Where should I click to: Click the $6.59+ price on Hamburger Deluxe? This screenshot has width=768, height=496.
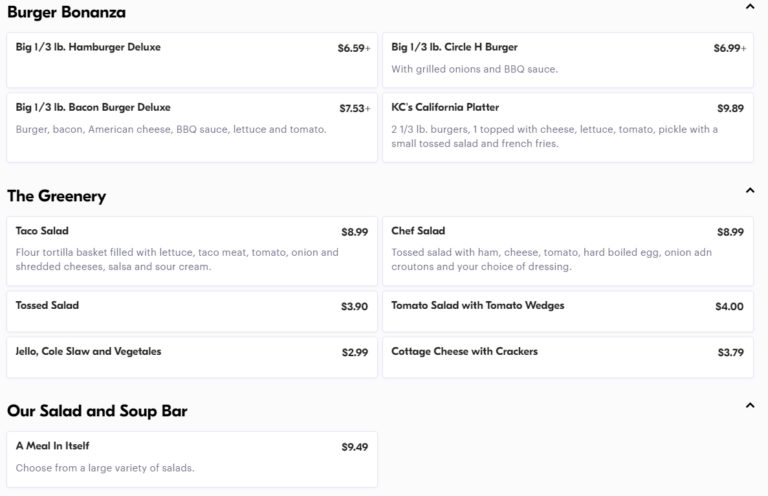coord(354,48)
